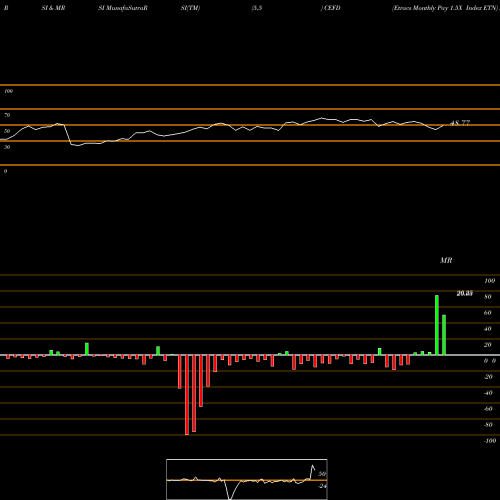Click the 30 label on the RSI axis
Image resolution: width=500 pixels, height=500 pixels.
(7, 147)
